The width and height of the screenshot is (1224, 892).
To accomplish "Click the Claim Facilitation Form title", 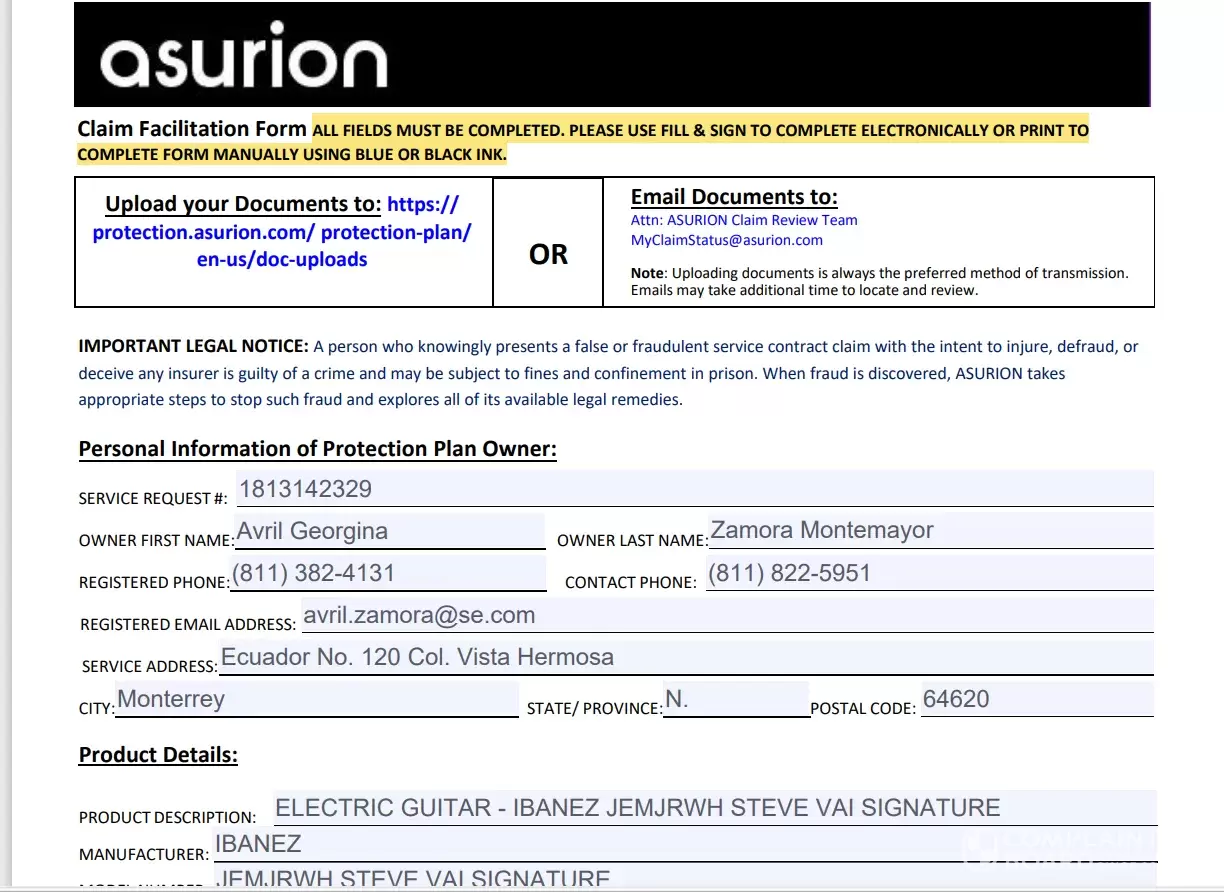I will pyautogui.click(x=192, y=129).
